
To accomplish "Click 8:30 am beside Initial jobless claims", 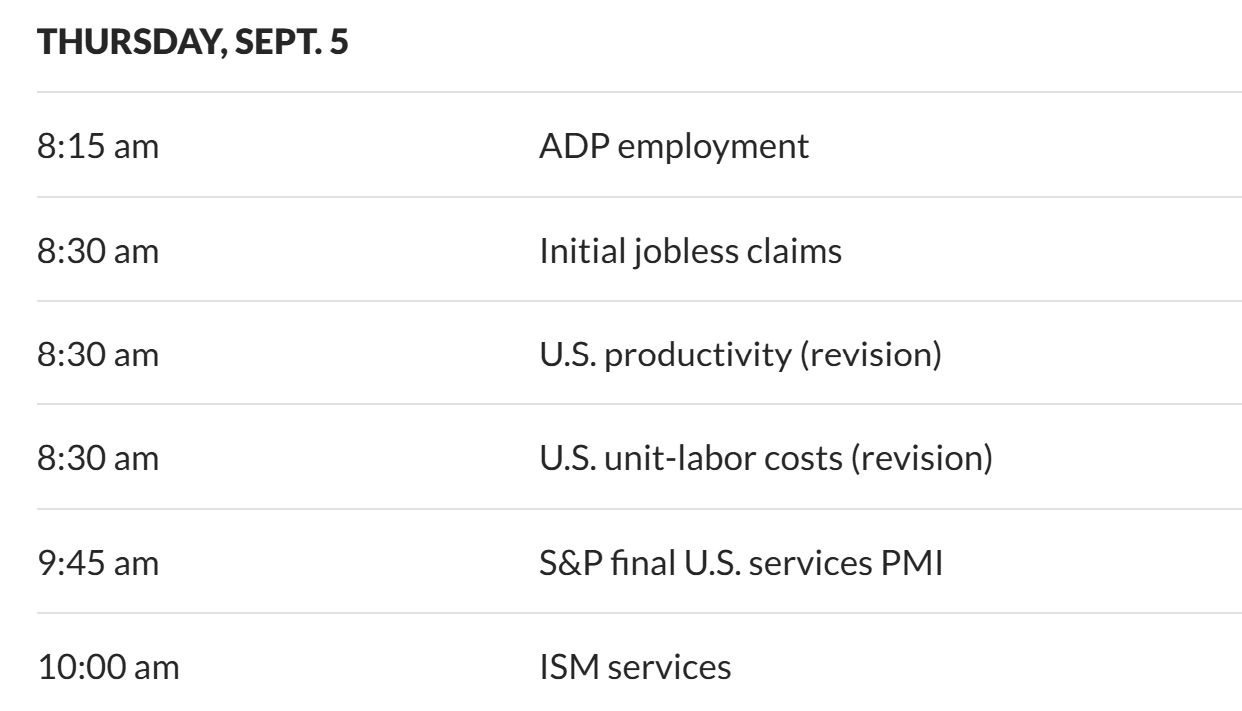I will coord(98,251).
